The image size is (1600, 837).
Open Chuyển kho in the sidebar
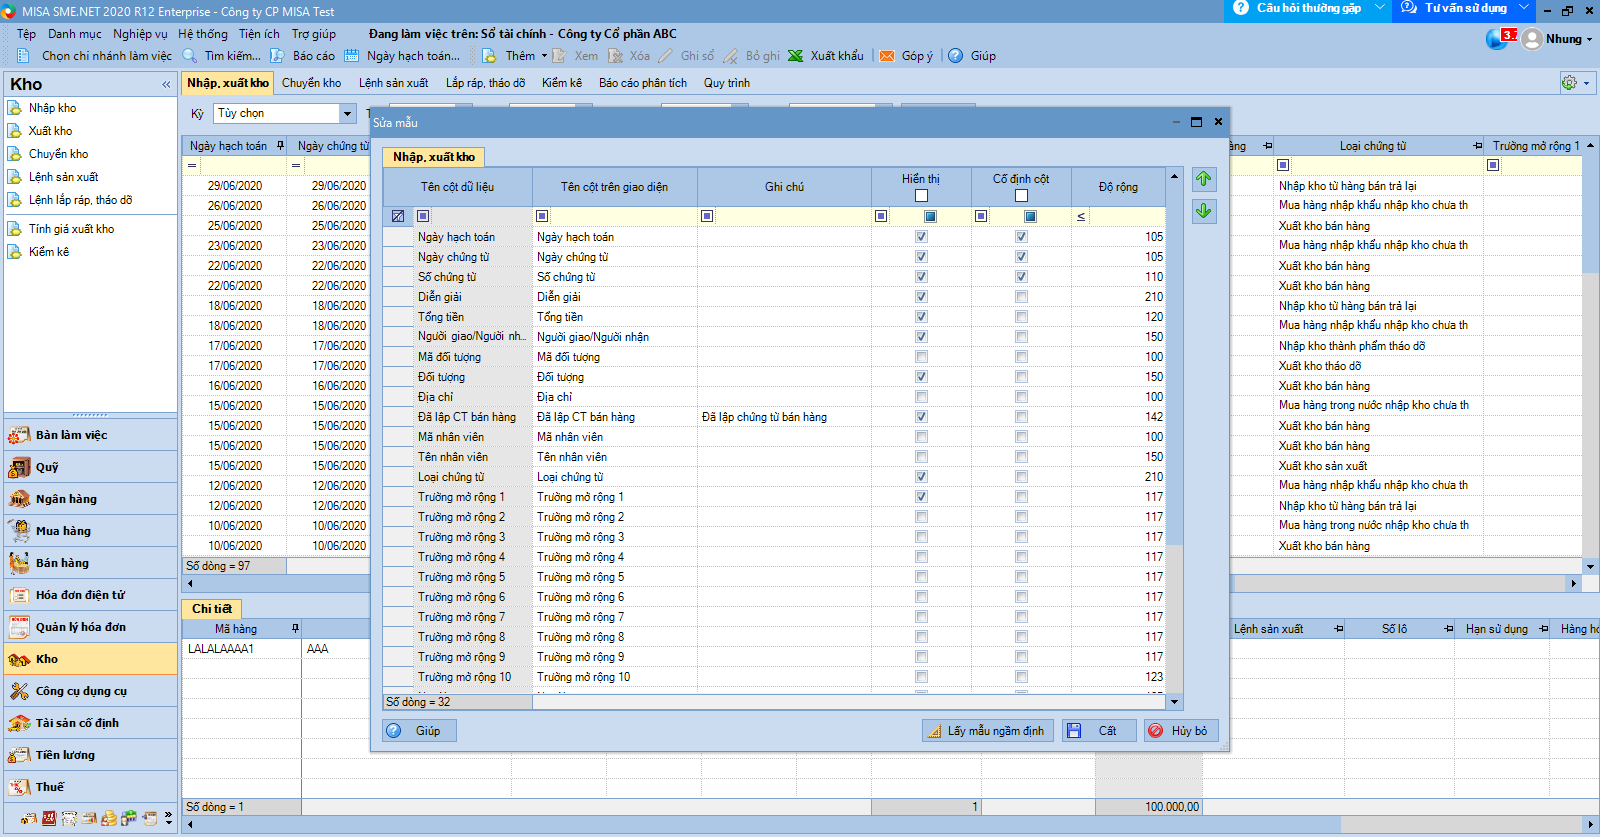[58, 154]
